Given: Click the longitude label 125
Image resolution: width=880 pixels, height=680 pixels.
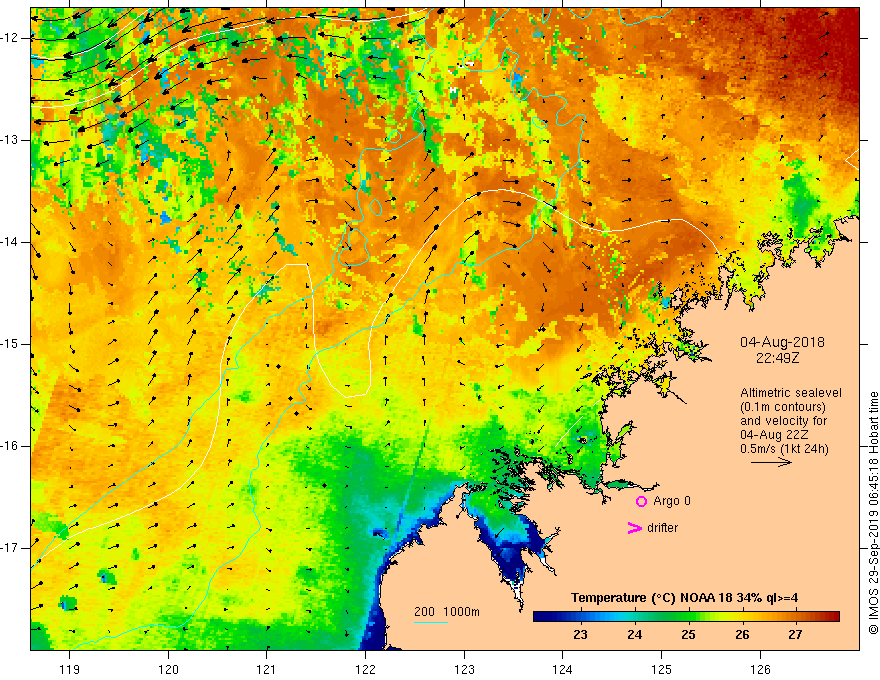Looking at the screenshot, I should [662, 669].
